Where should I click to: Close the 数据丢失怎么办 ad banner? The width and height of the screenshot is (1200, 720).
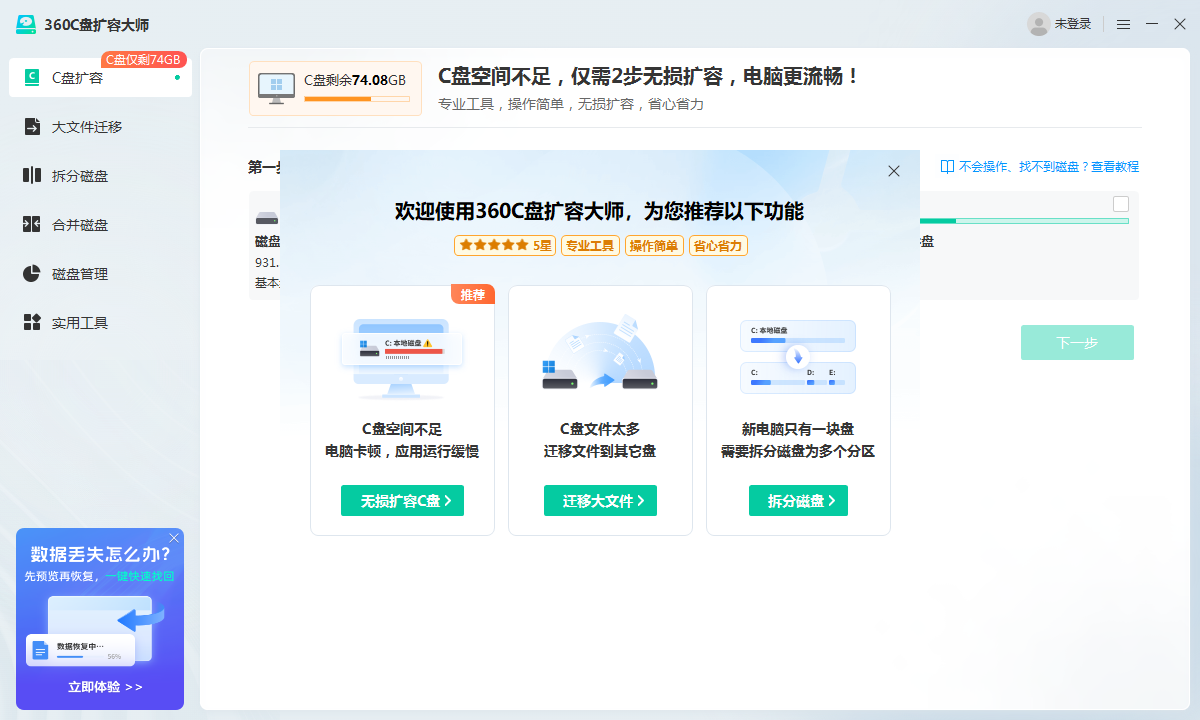click(174, 538)
